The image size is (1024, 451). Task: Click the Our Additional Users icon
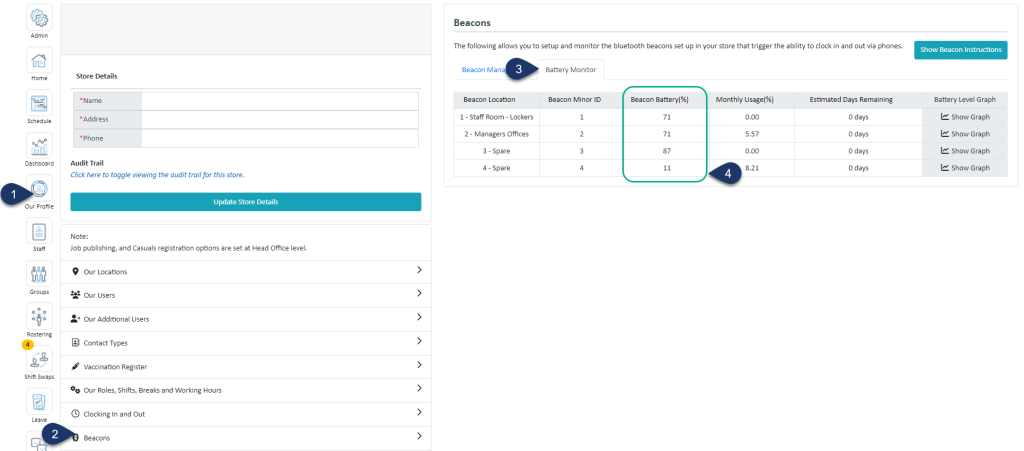[x=75, y=319]
